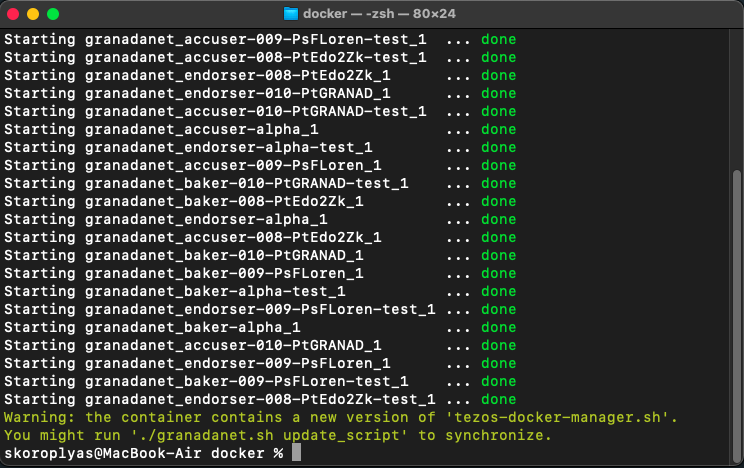Click 'done' on the endorser-alpha_1 line

[498, 220]
